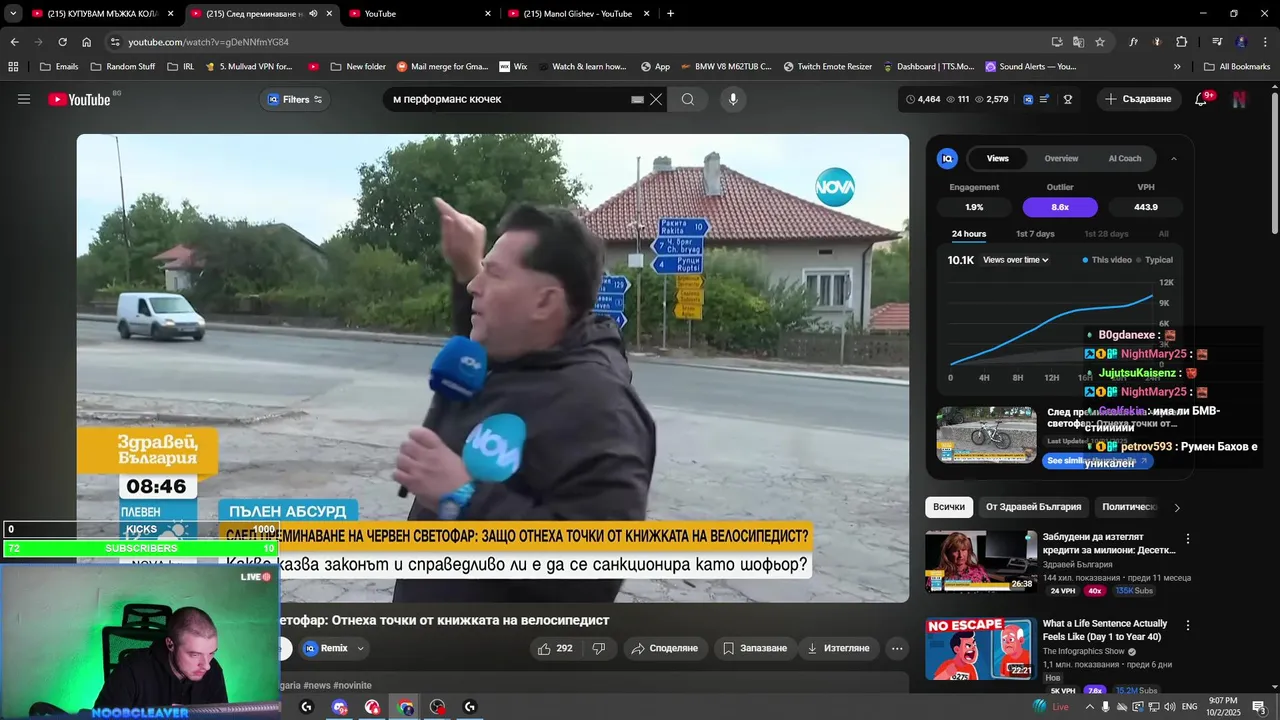Click the 8.6x Outlier score pill
The height and width of the screenshot is (720, 1280).
[x=1060, y=207]
